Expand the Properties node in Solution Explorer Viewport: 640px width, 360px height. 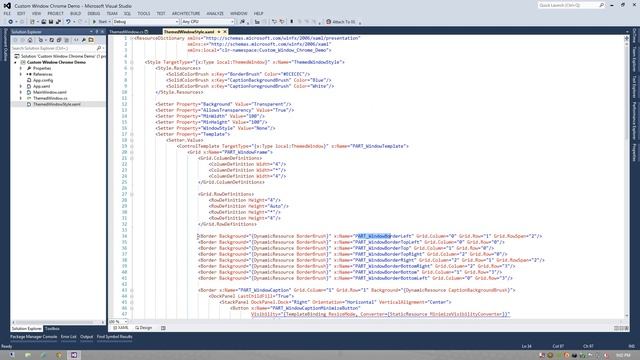(21, 68)
